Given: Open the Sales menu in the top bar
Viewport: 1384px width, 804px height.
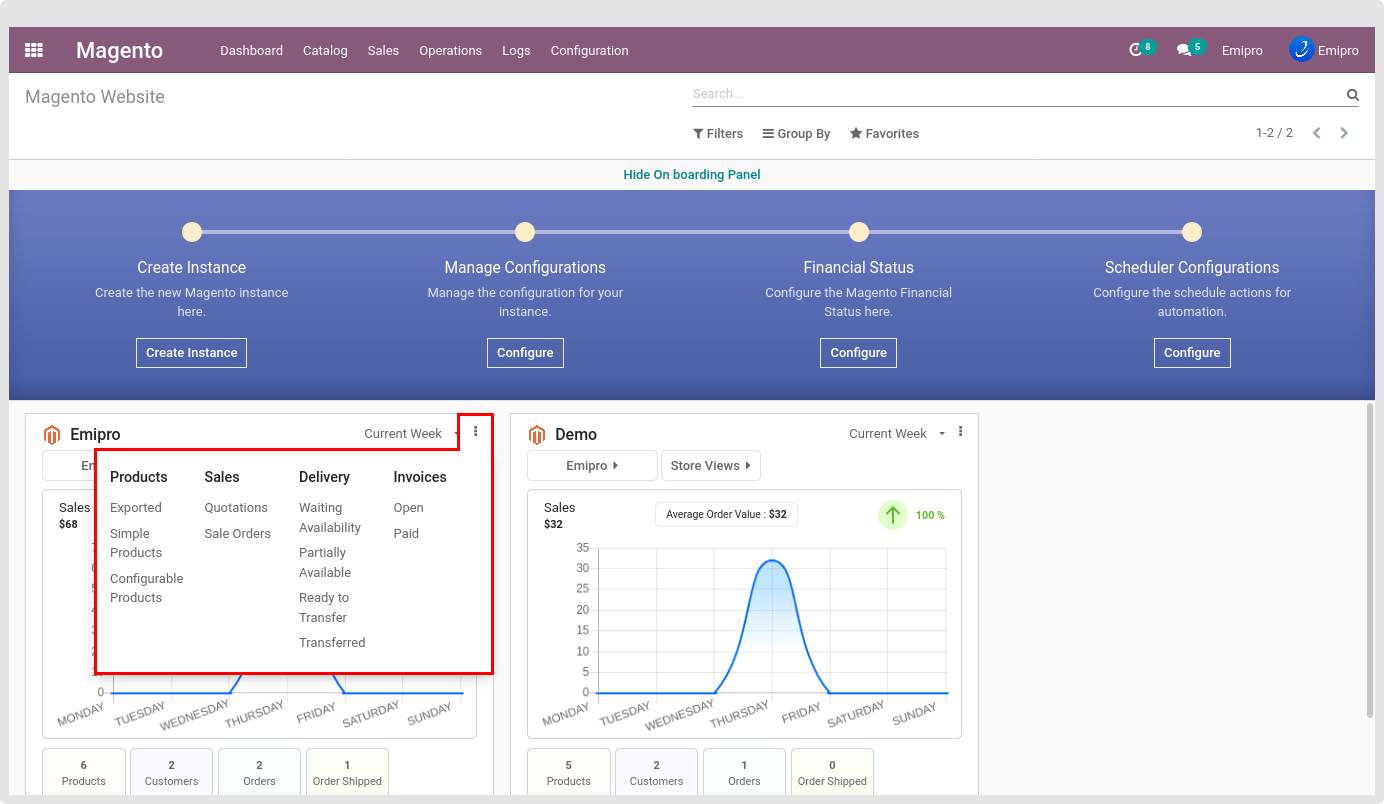Looking at the screenshot, I should click(x=383, y=50).
